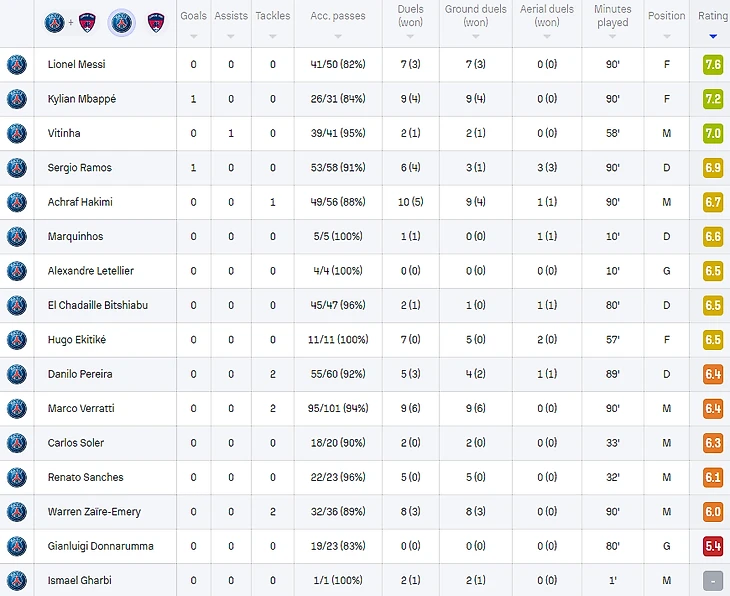This screenshot has width=730, height=596.
Task: Click Sergio Ramos 6.9 rating badge
Action: click(x=713, y=168)
